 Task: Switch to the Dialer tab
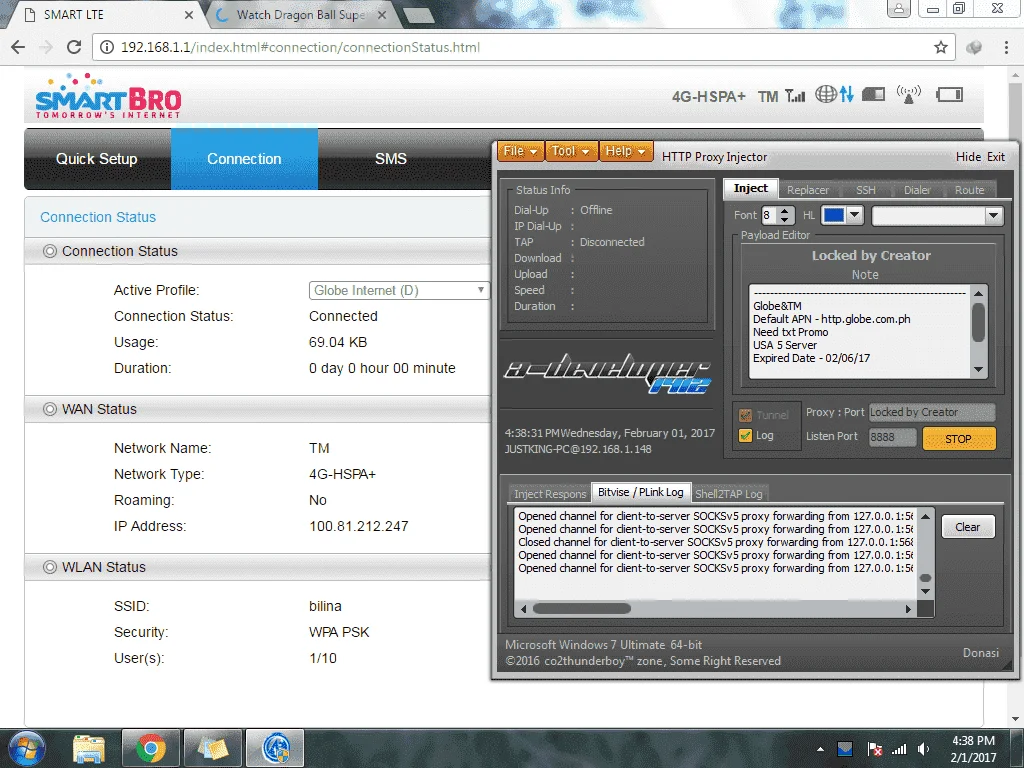(x=917, y=190)
